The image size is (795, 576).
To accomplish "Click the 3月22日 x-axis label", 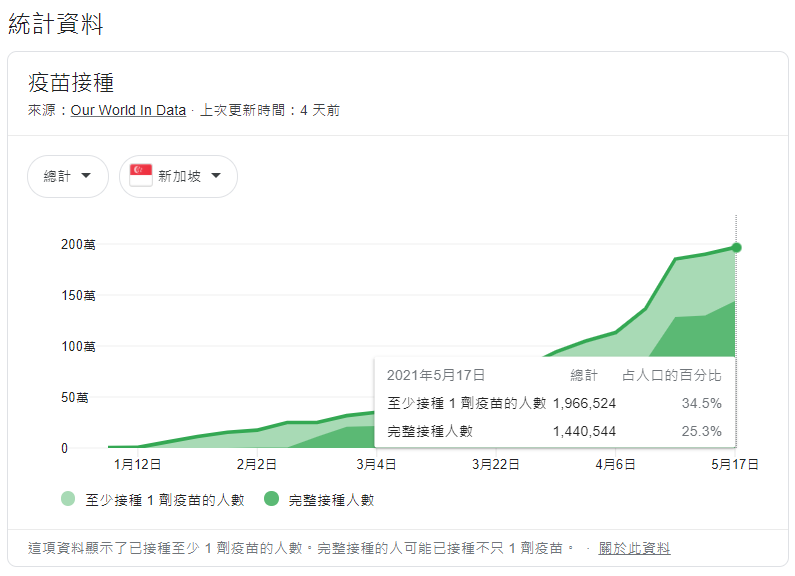I will click(x=496, y=464).
